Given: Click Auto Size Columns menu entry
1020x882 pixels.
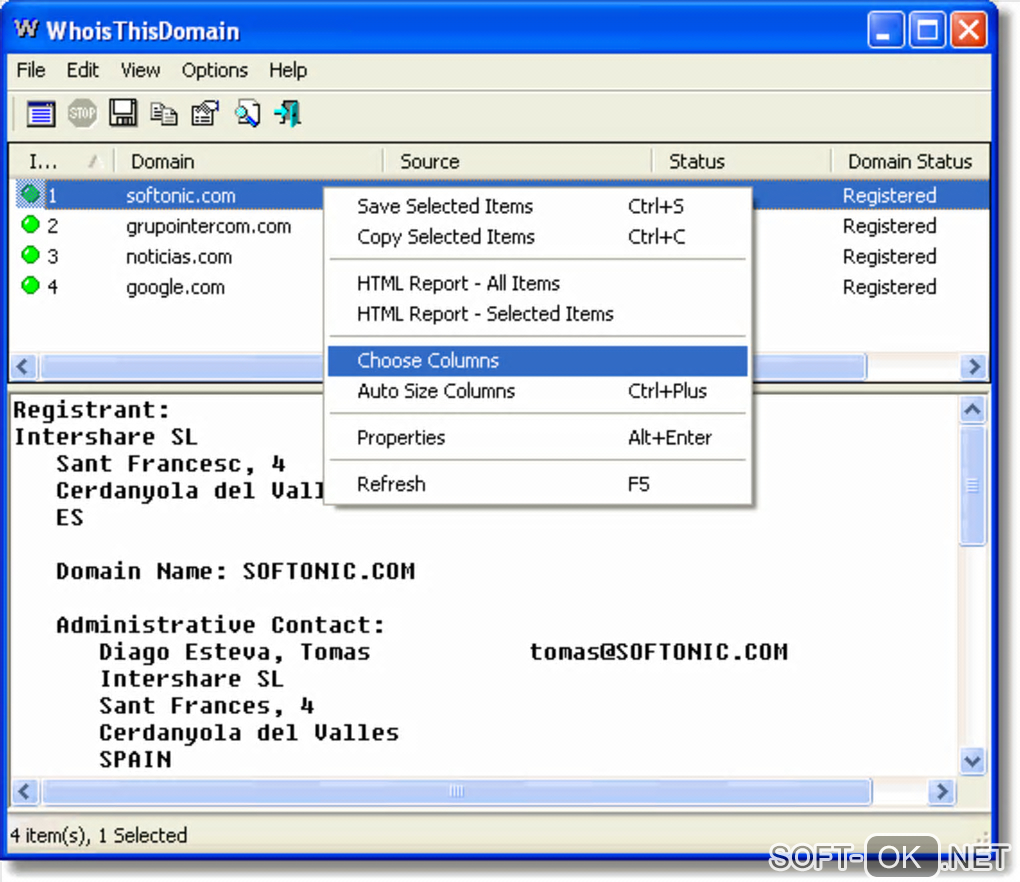Looking at the screenshot, I should 537,391.
